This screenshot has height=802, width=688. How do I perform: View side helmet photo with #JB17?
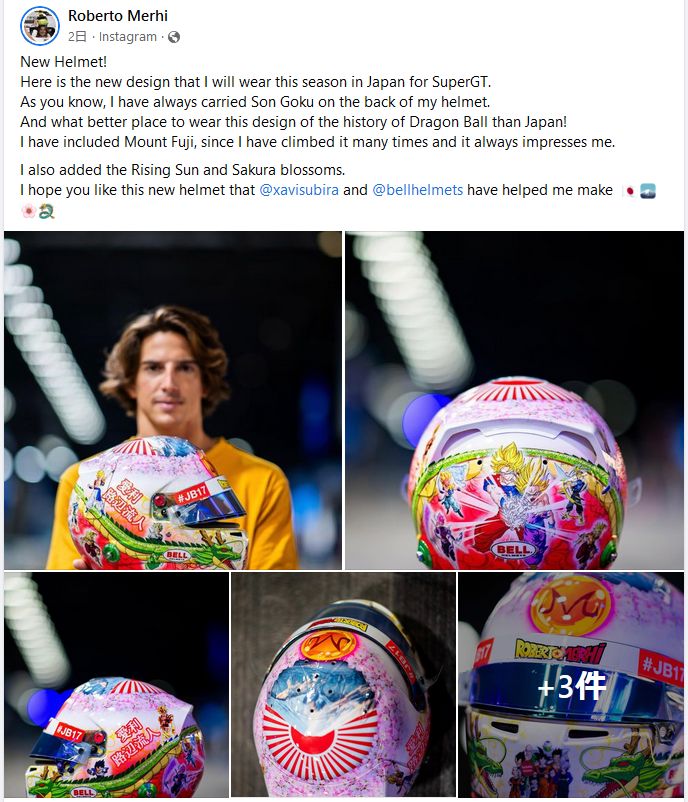click(117, 684)
